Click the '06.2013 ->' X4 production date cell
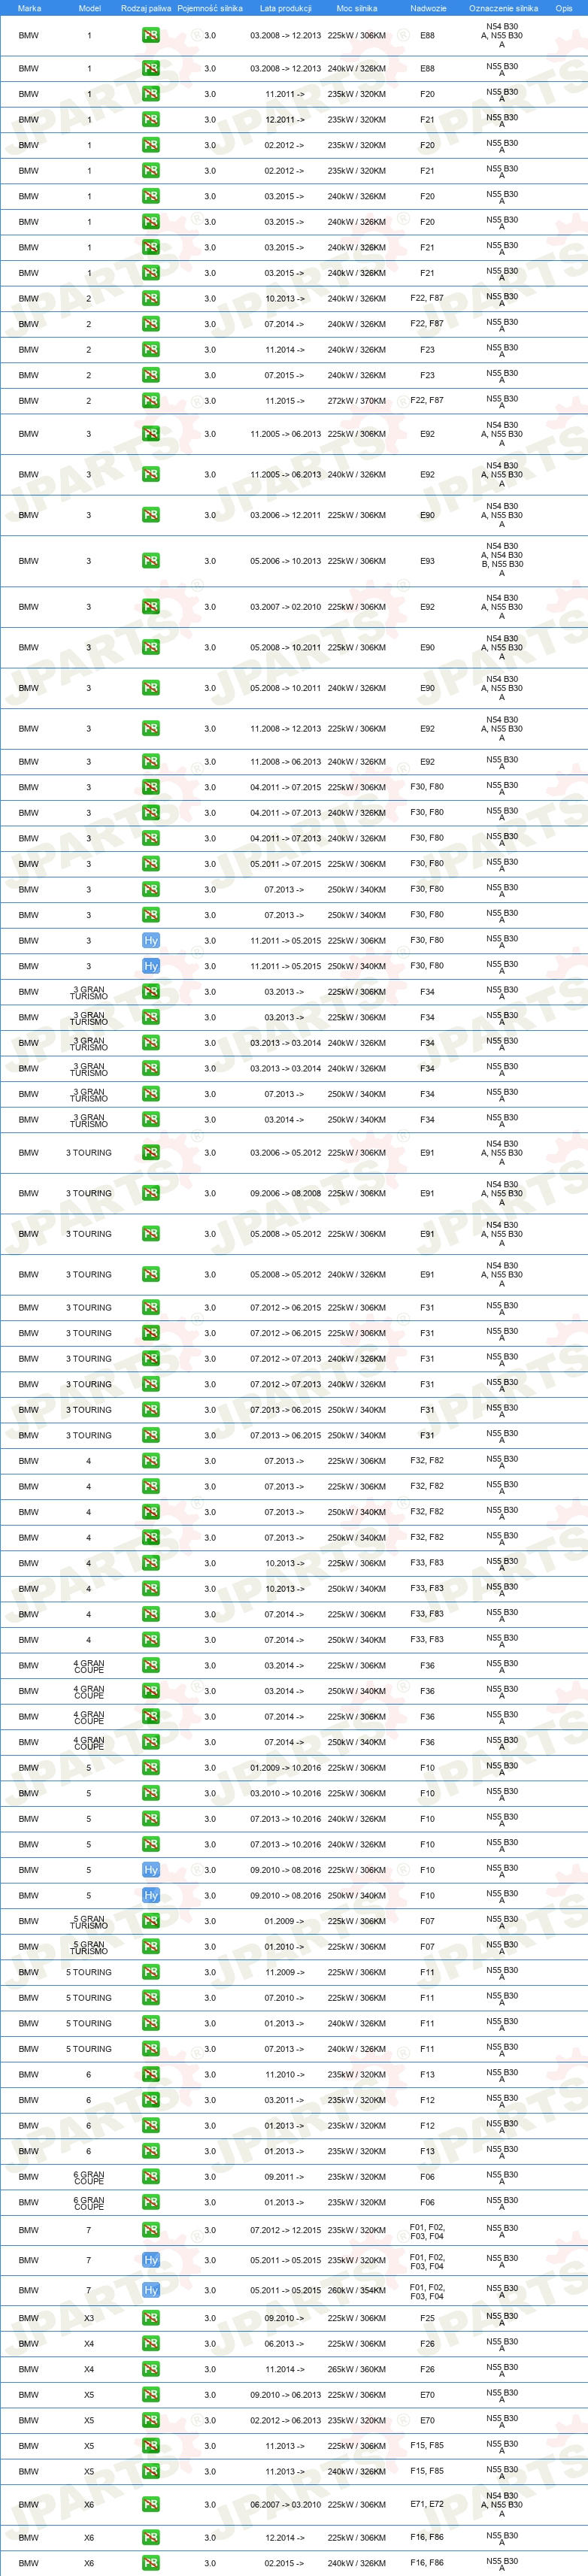 point(285,2343)
